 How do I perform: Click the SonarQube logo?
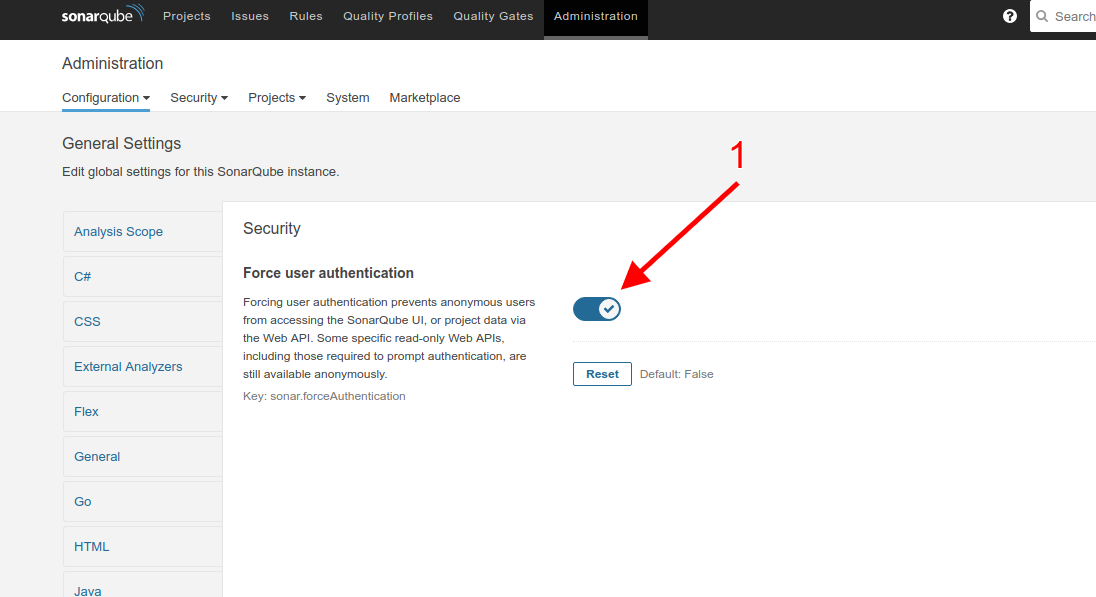click(103, 15)
